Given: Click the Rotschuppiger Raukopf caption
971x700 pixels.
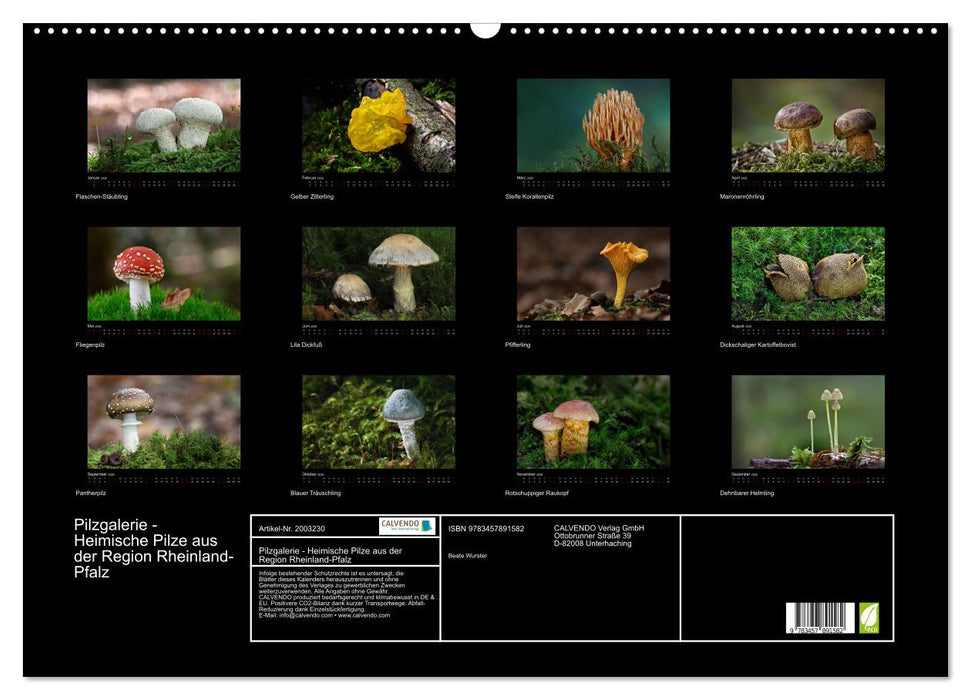Looking at the screenshot, I should [537, 493].
